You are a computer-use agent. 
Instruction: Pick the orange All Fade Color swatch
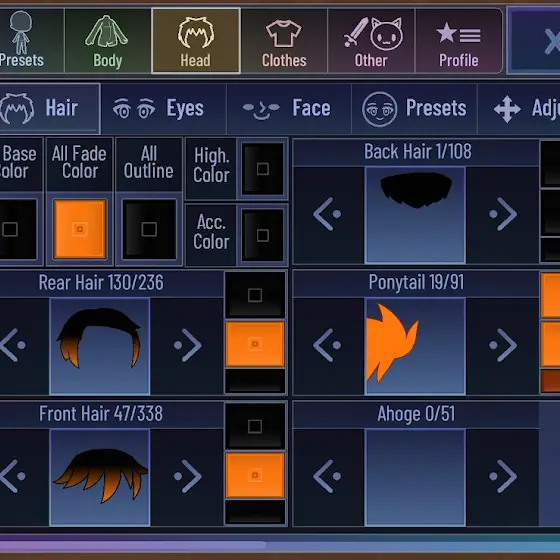(80, 229)
